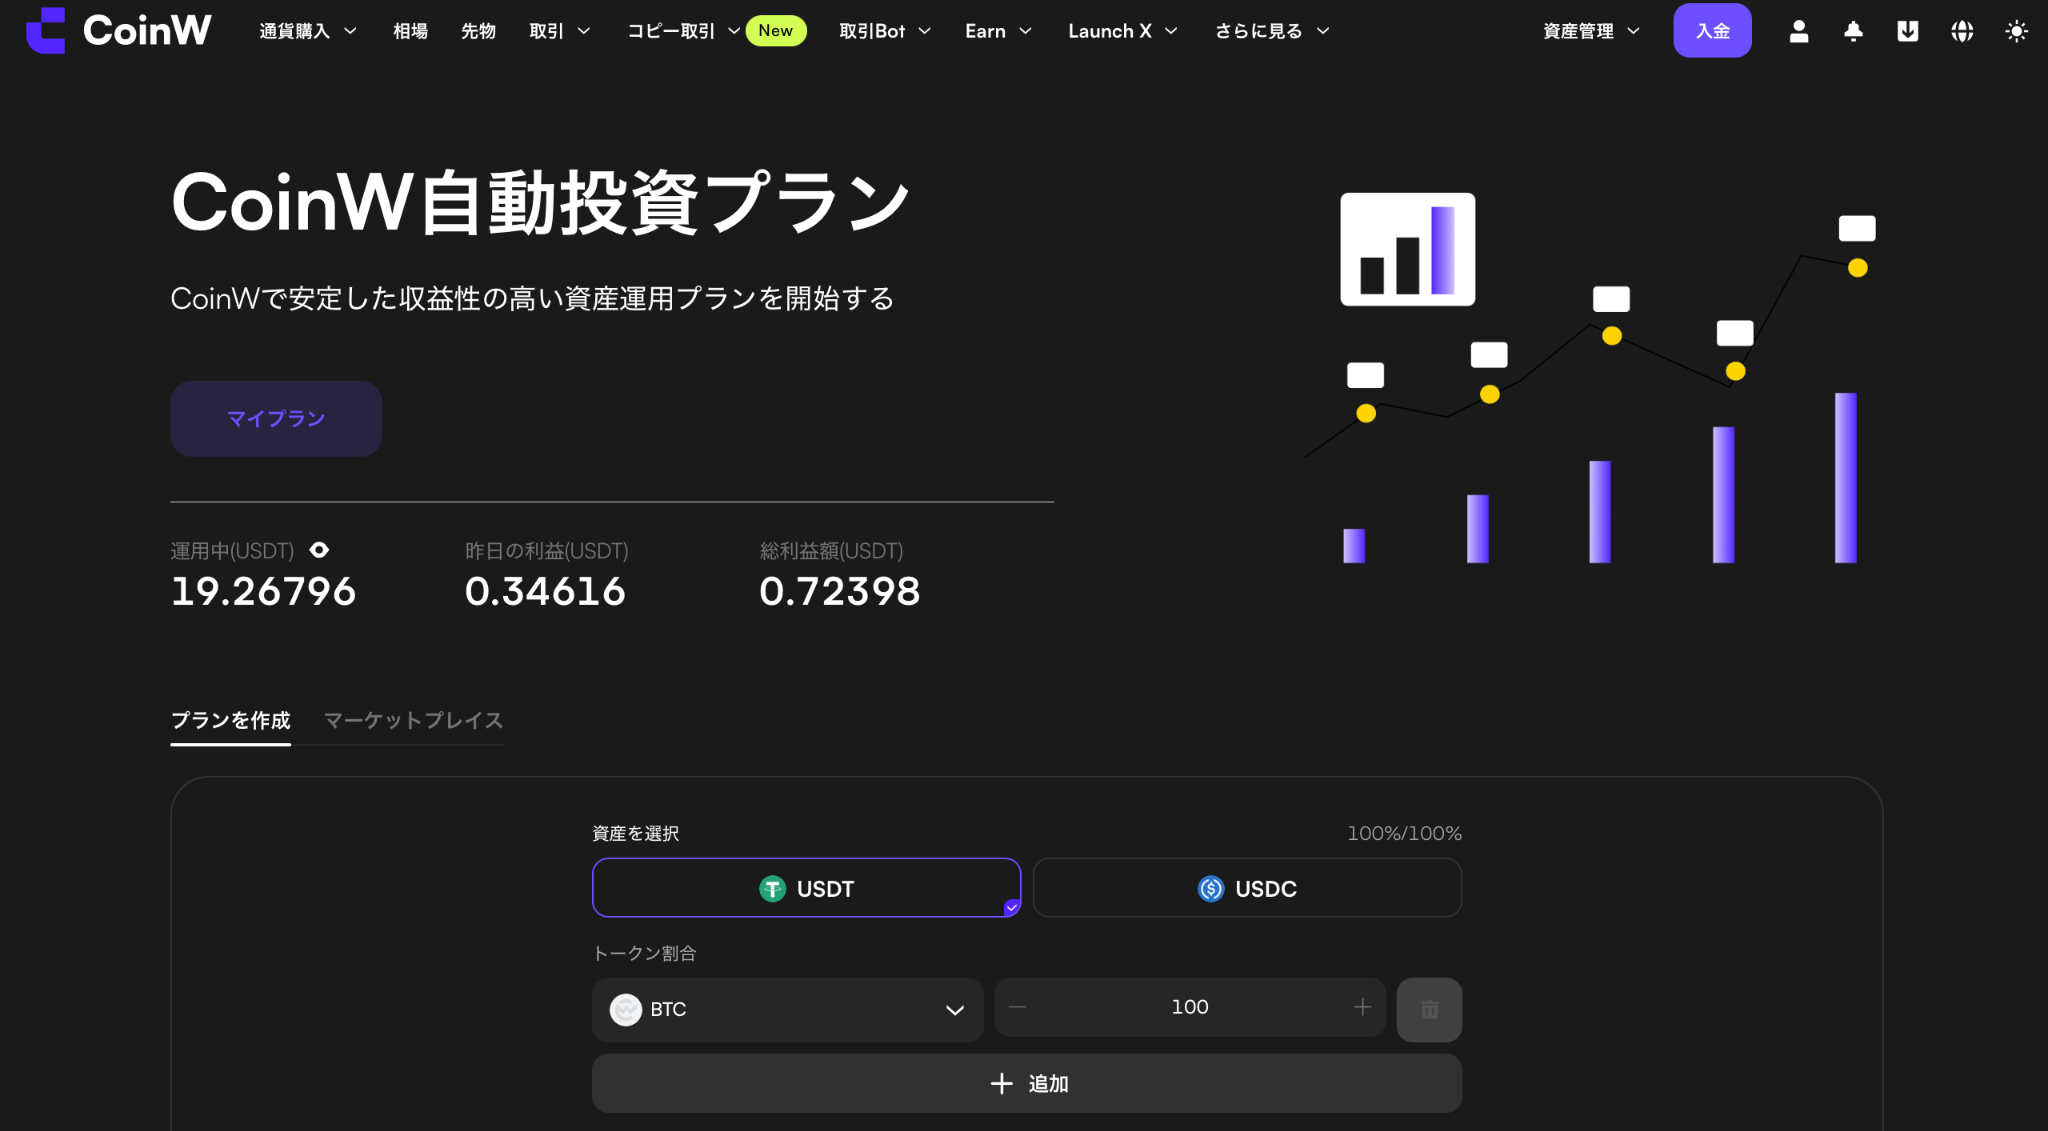2048x1131 pixels.
Task: Switch to the マーケットプレイス tab
Action: click(x=413, y=721)
